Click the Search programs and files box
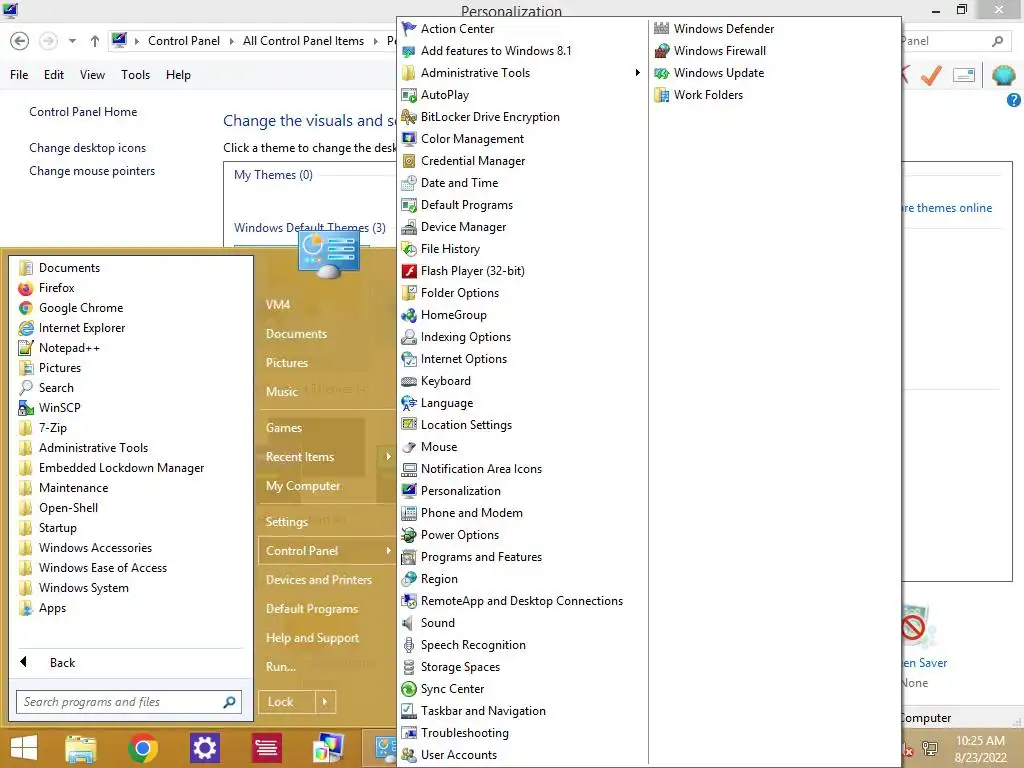 (129, 702)
